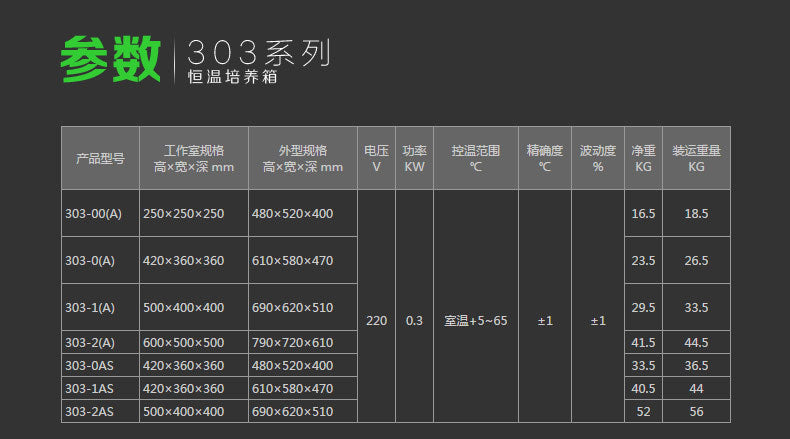
Task: Select the 净重 KG column header
Action: click(643, 159)
